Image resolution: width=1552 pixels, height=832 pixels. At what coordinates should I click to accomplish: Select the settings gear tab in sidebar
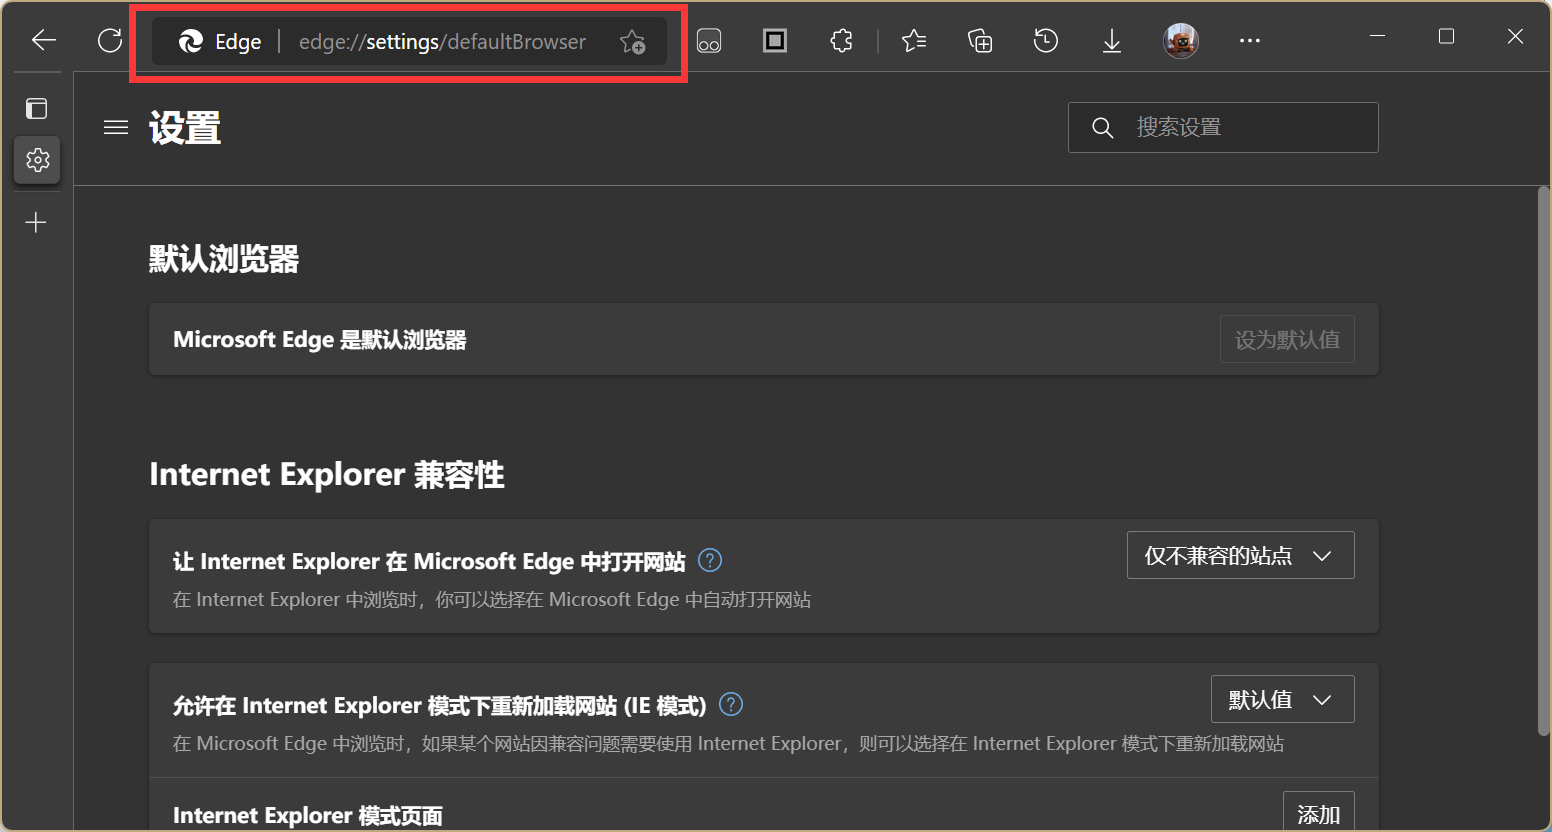click(x=37, y=160)
